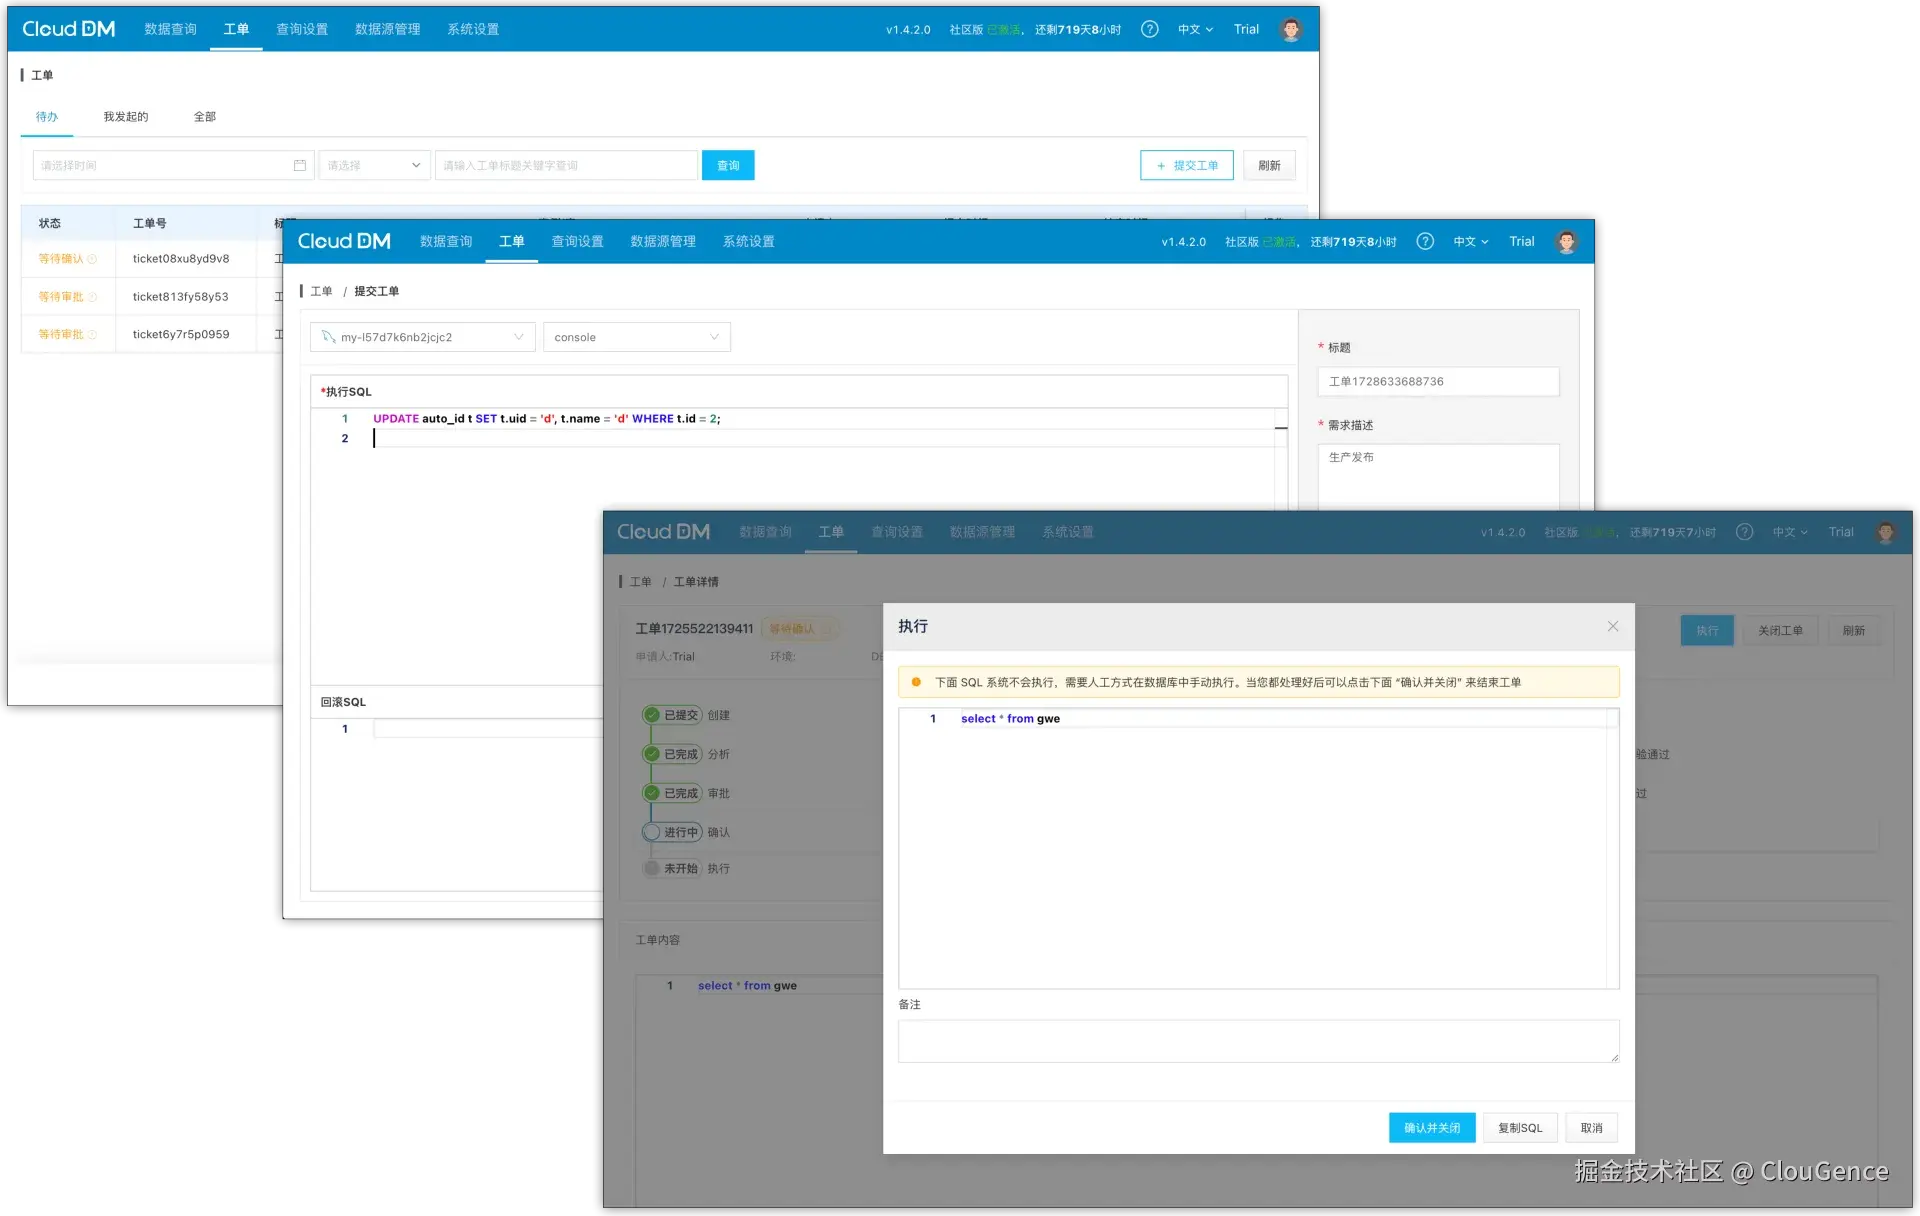
Task: Click the user avatar in the submit ticket window
Action: (1566, 241)
